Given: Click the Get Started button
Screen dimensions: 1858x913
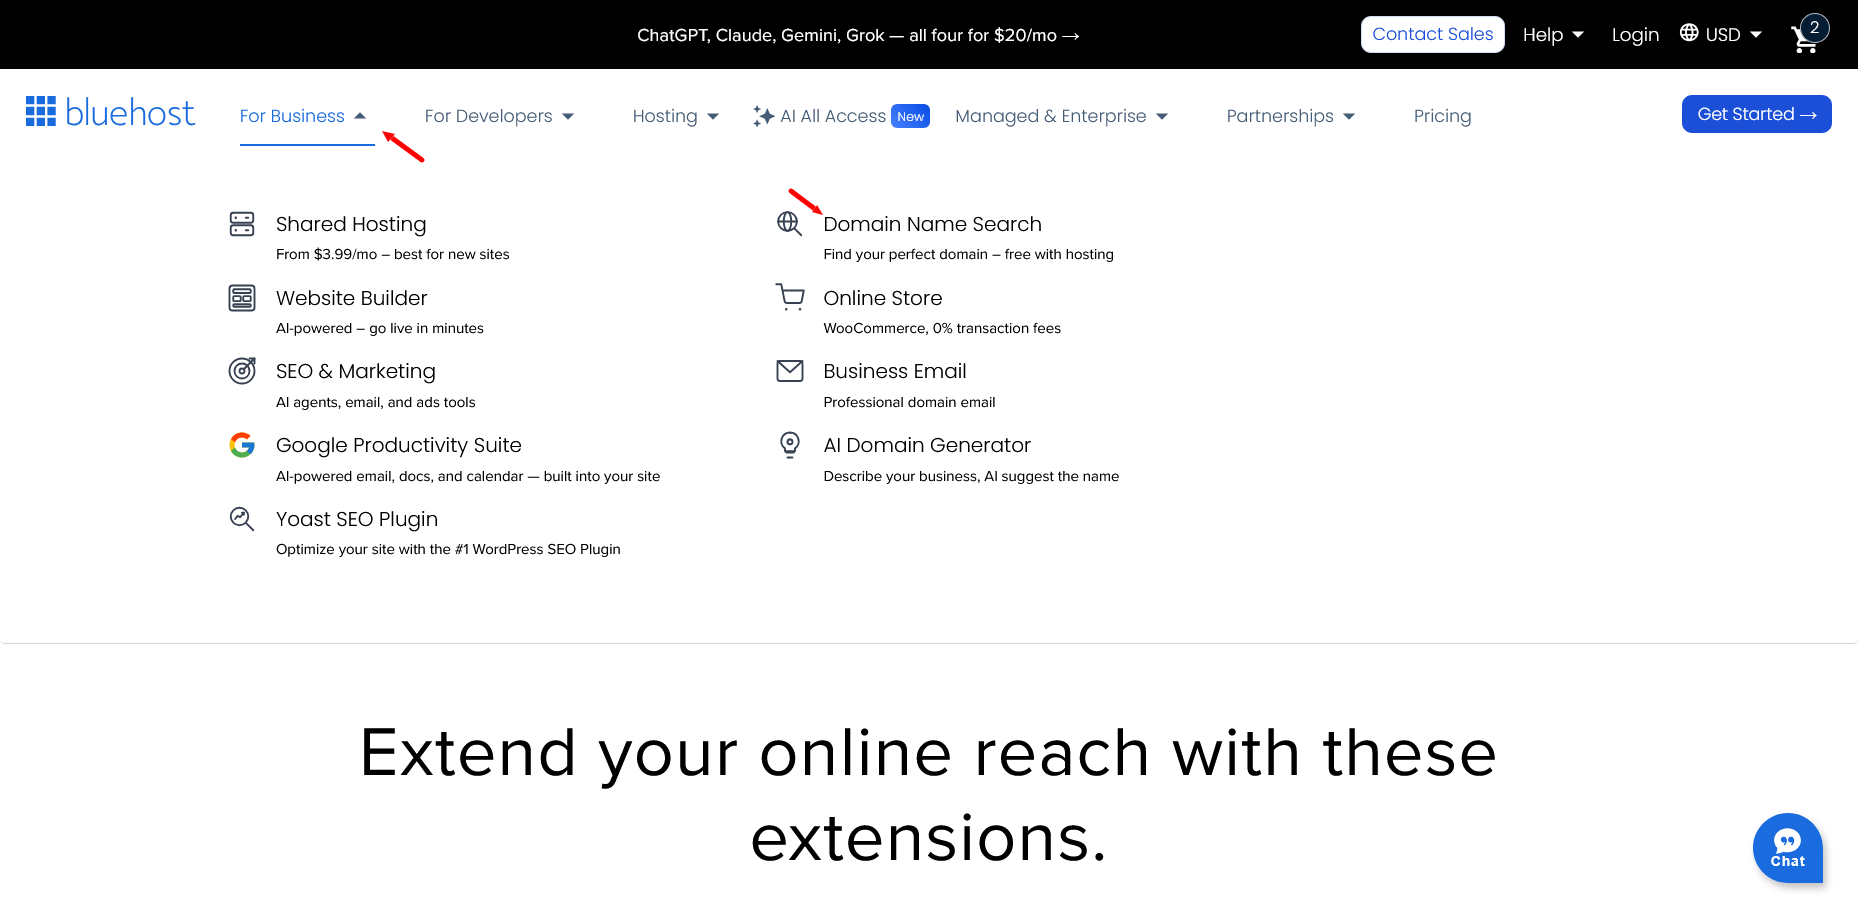Looking at the screenshot, I should (1757, 114).
